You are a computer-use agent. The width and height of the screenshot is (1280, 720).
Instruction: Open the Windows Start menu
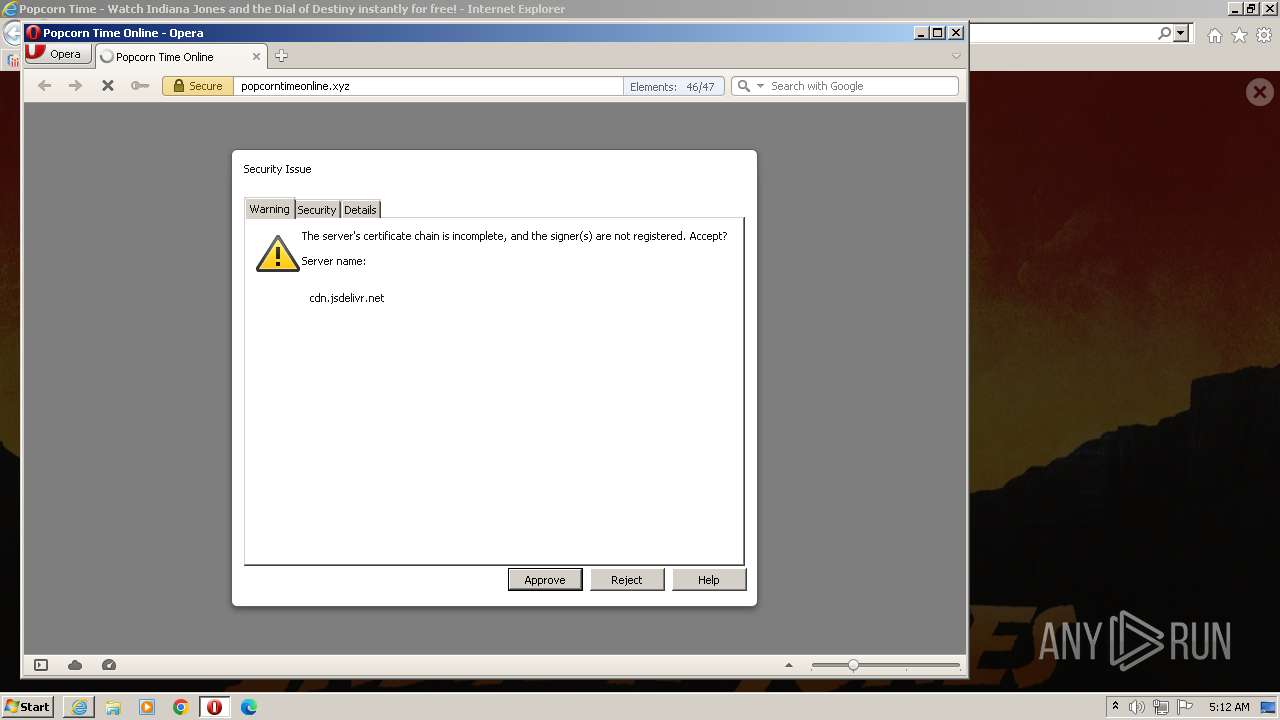click(28, 707)
